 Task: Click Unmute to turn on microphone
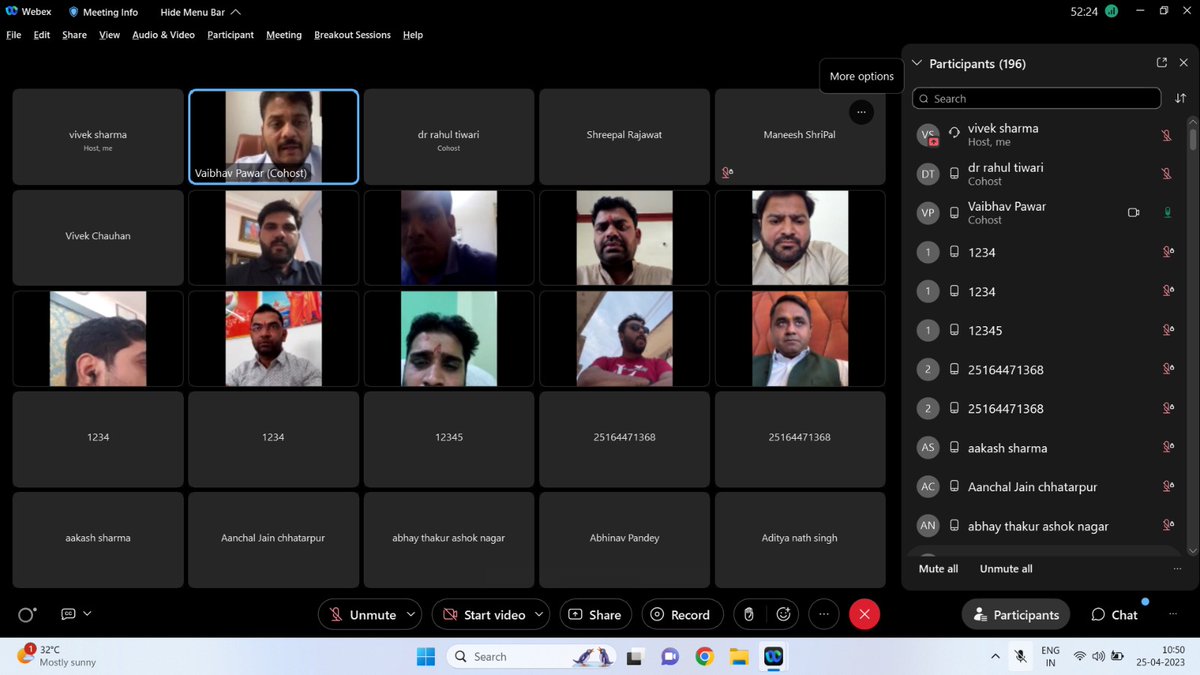point(362,614)
